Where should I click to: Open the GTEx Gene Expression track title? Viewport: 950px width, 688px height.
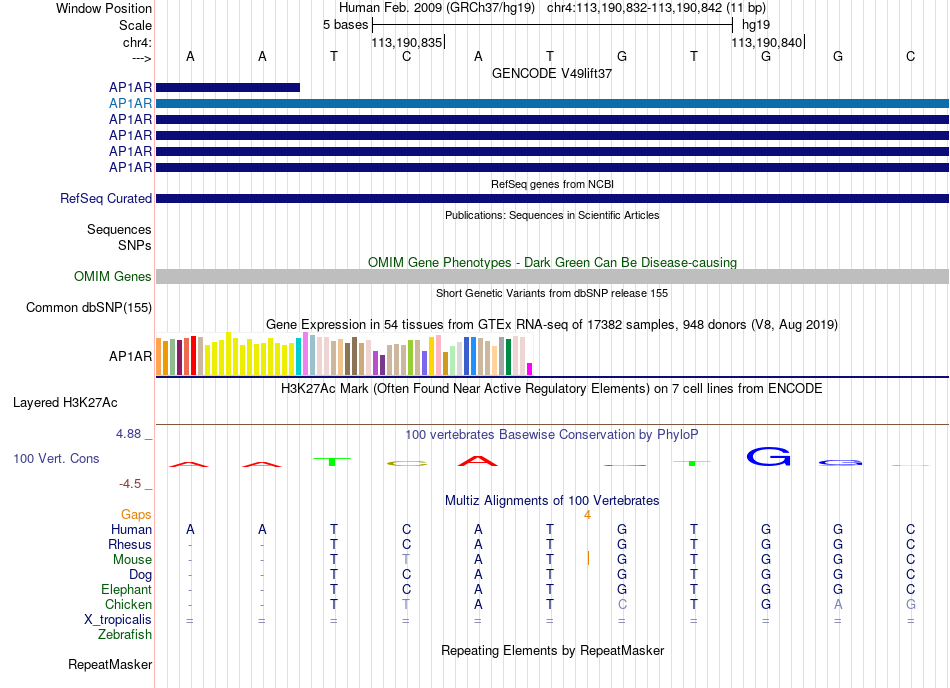pyautogui.click(x=552, y=325)
